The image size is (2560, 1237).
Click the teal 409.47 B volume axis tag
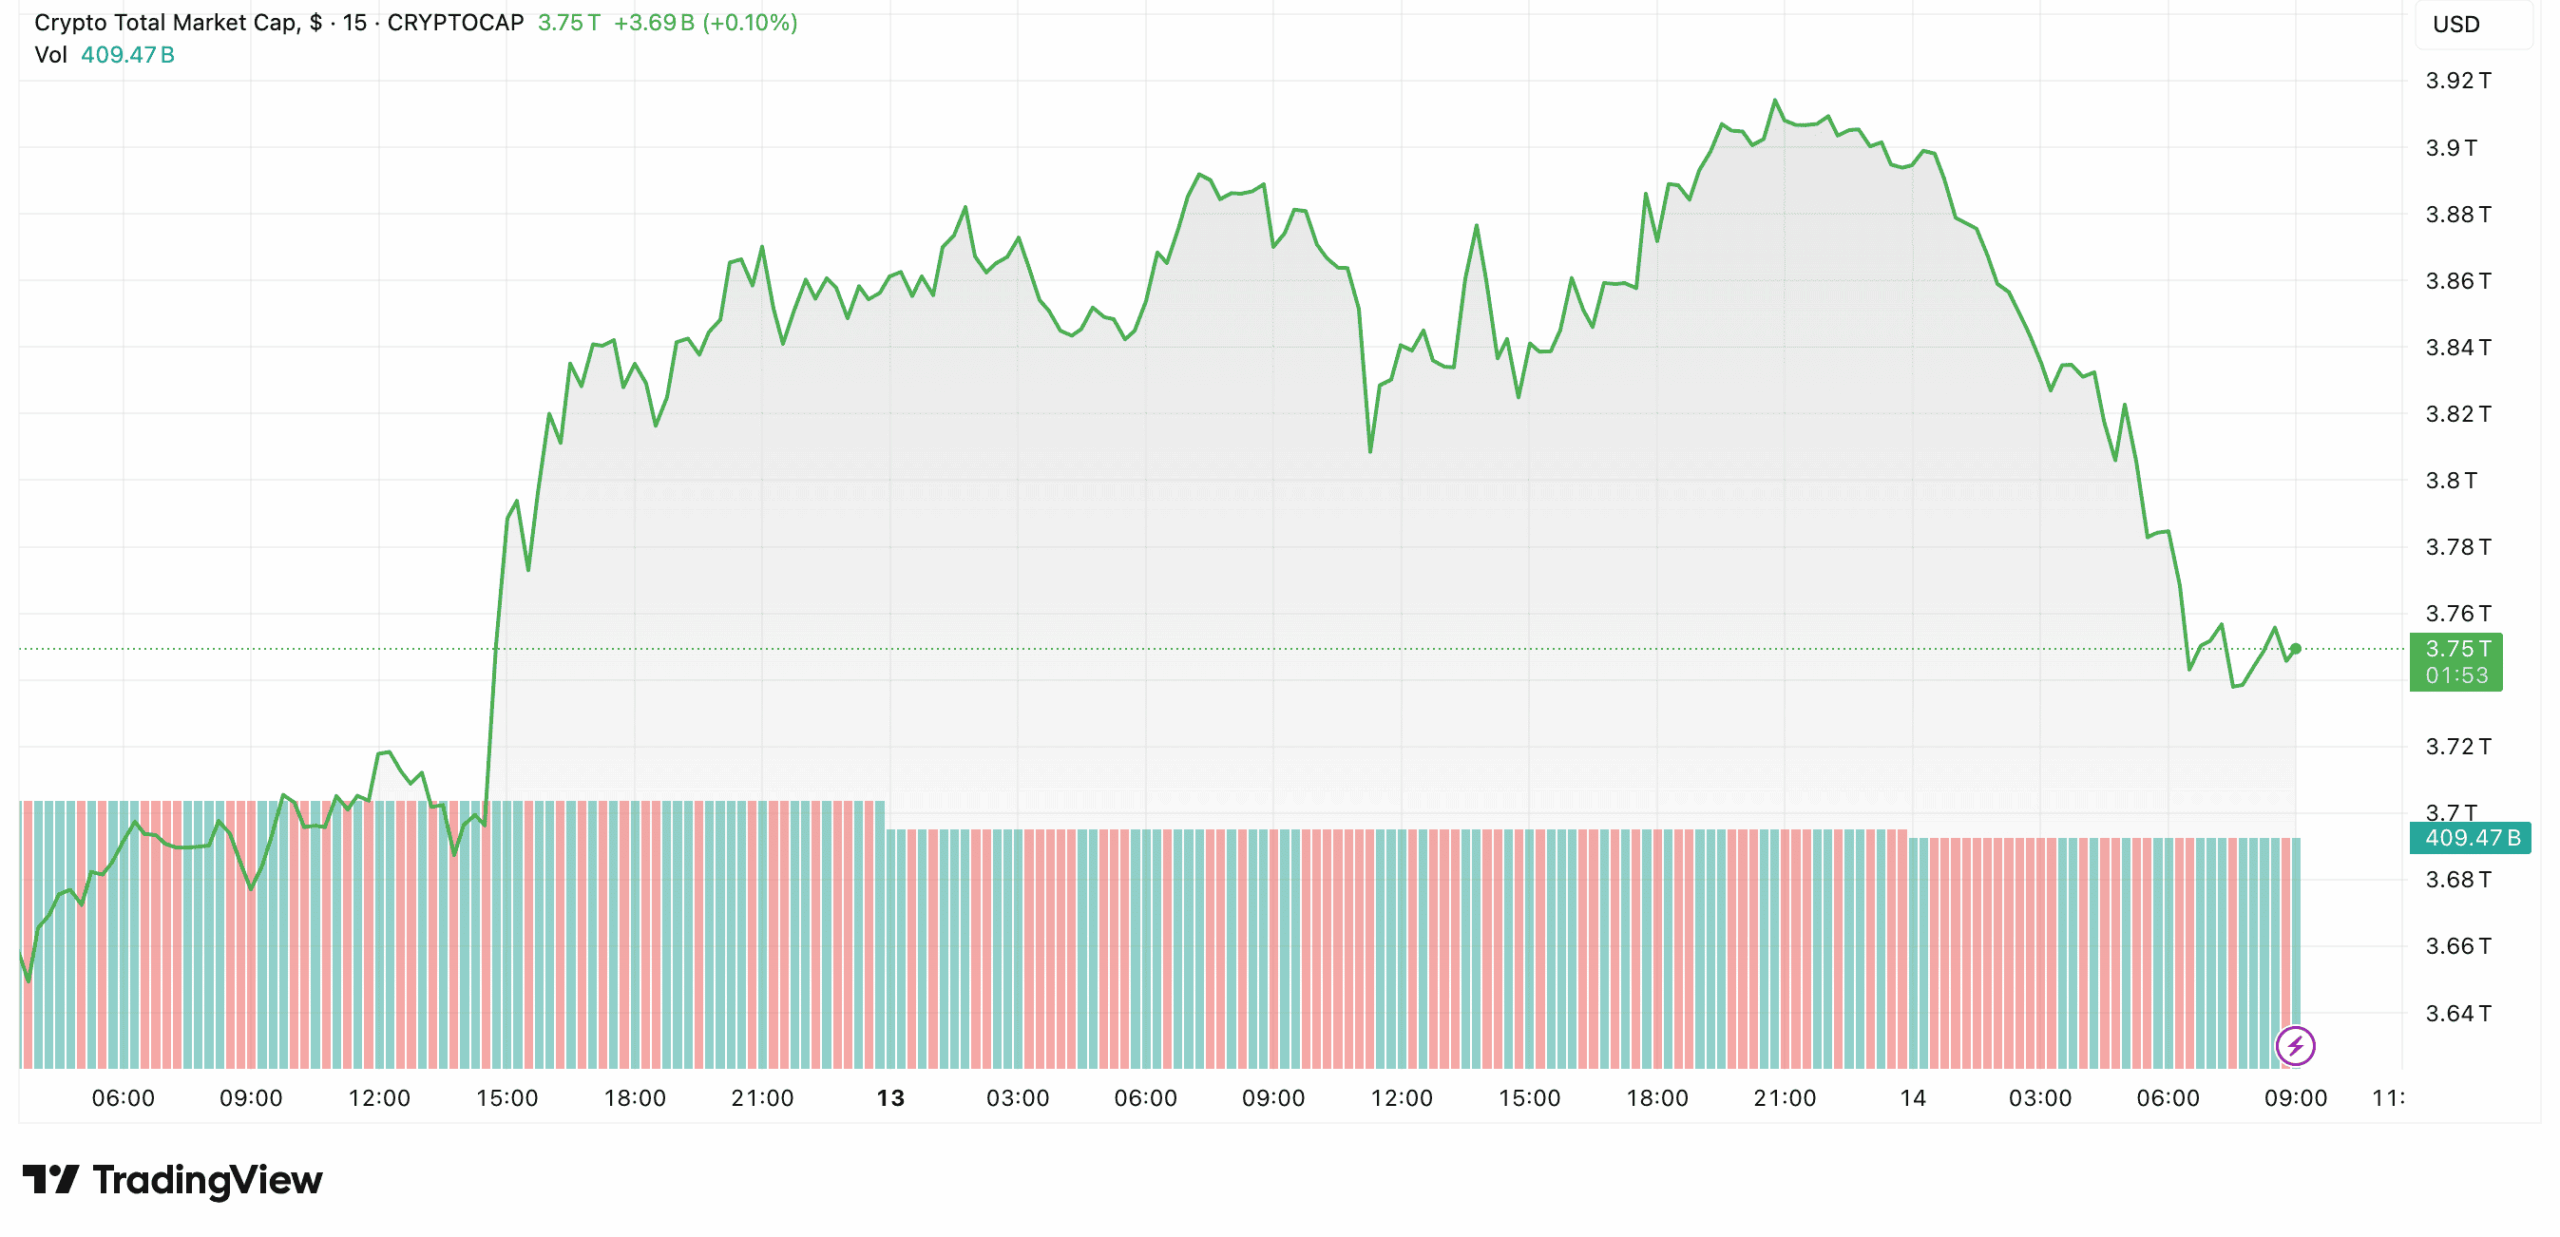click(x=2469, y=838)
